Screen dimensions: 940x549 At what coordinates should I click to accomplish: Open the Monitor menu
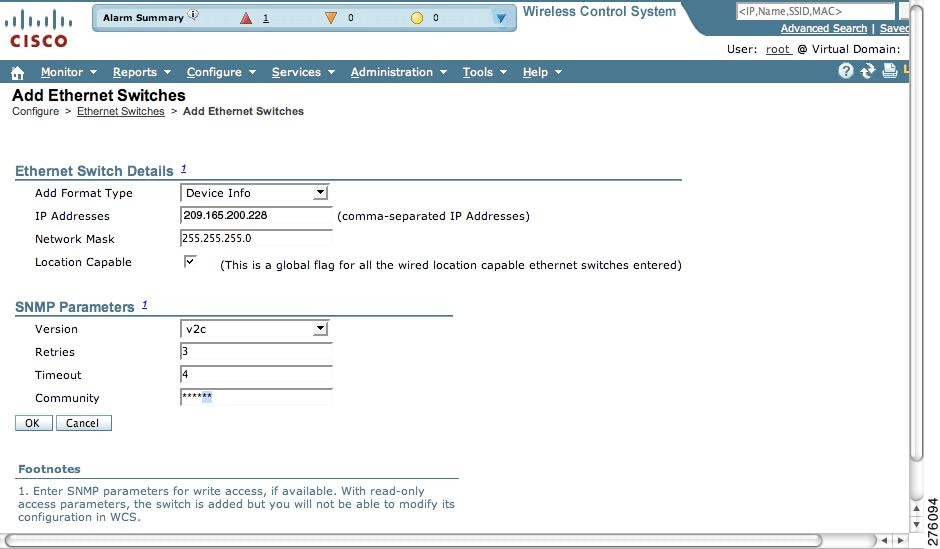click(68, 72)
